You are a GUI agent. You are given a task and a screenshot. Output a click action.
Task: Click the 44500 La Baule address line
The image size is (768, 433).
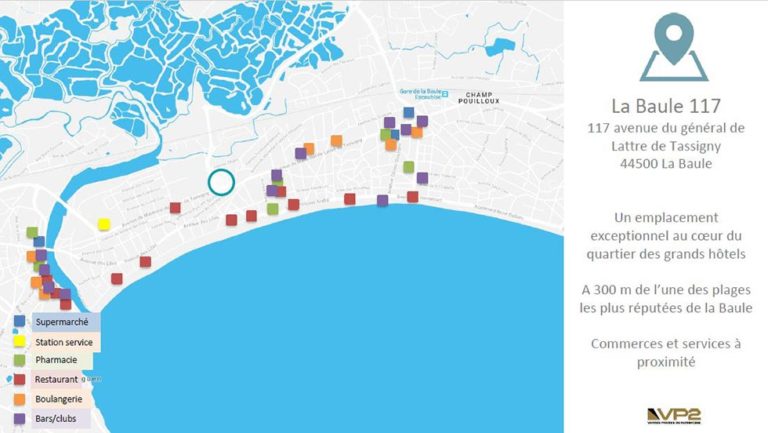coord(666,164)
